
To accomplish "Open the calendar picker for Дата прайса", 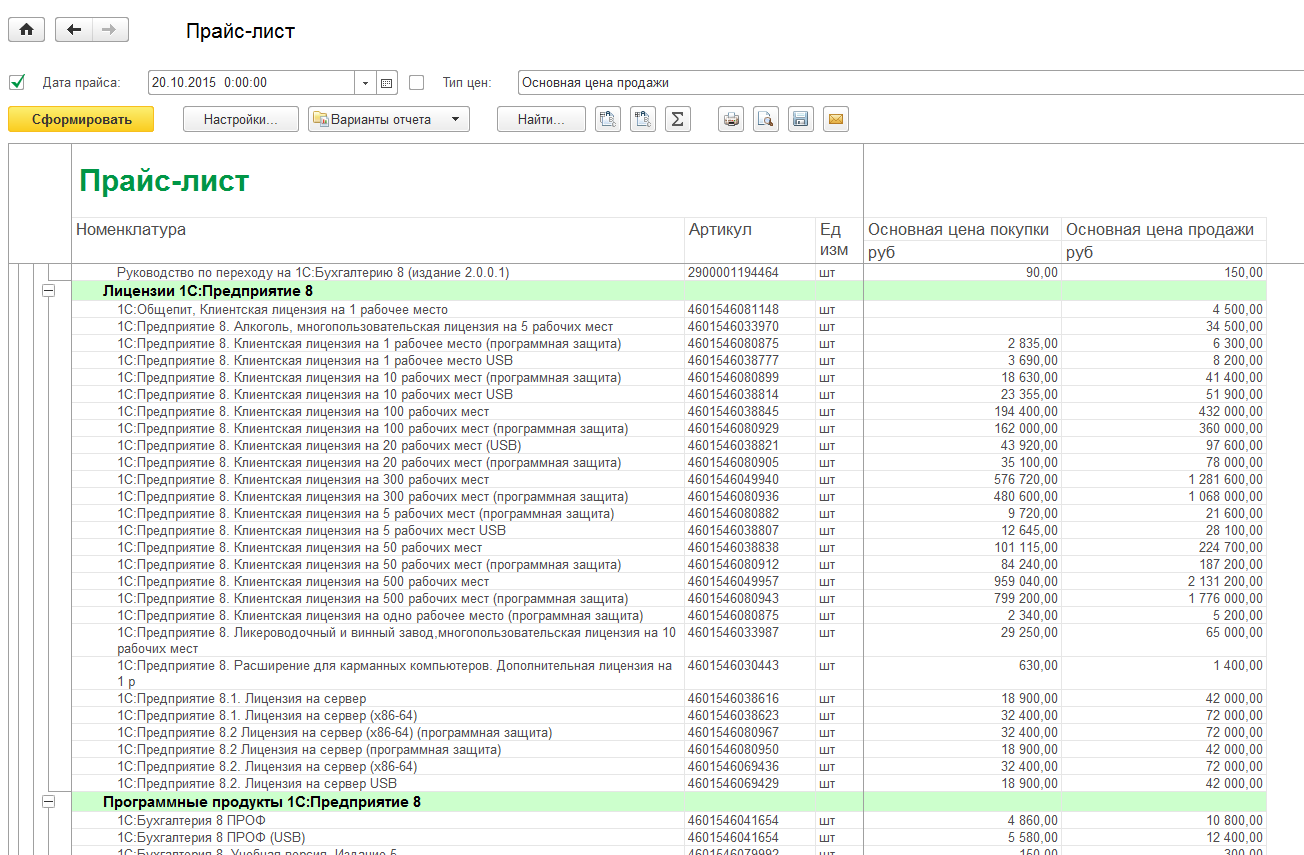I will click(x=388, y=83).
